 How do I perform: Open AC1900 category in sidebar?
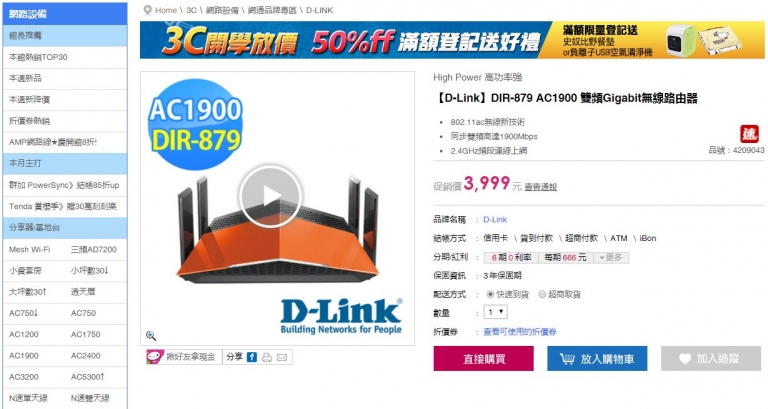[x=24, y=356]
